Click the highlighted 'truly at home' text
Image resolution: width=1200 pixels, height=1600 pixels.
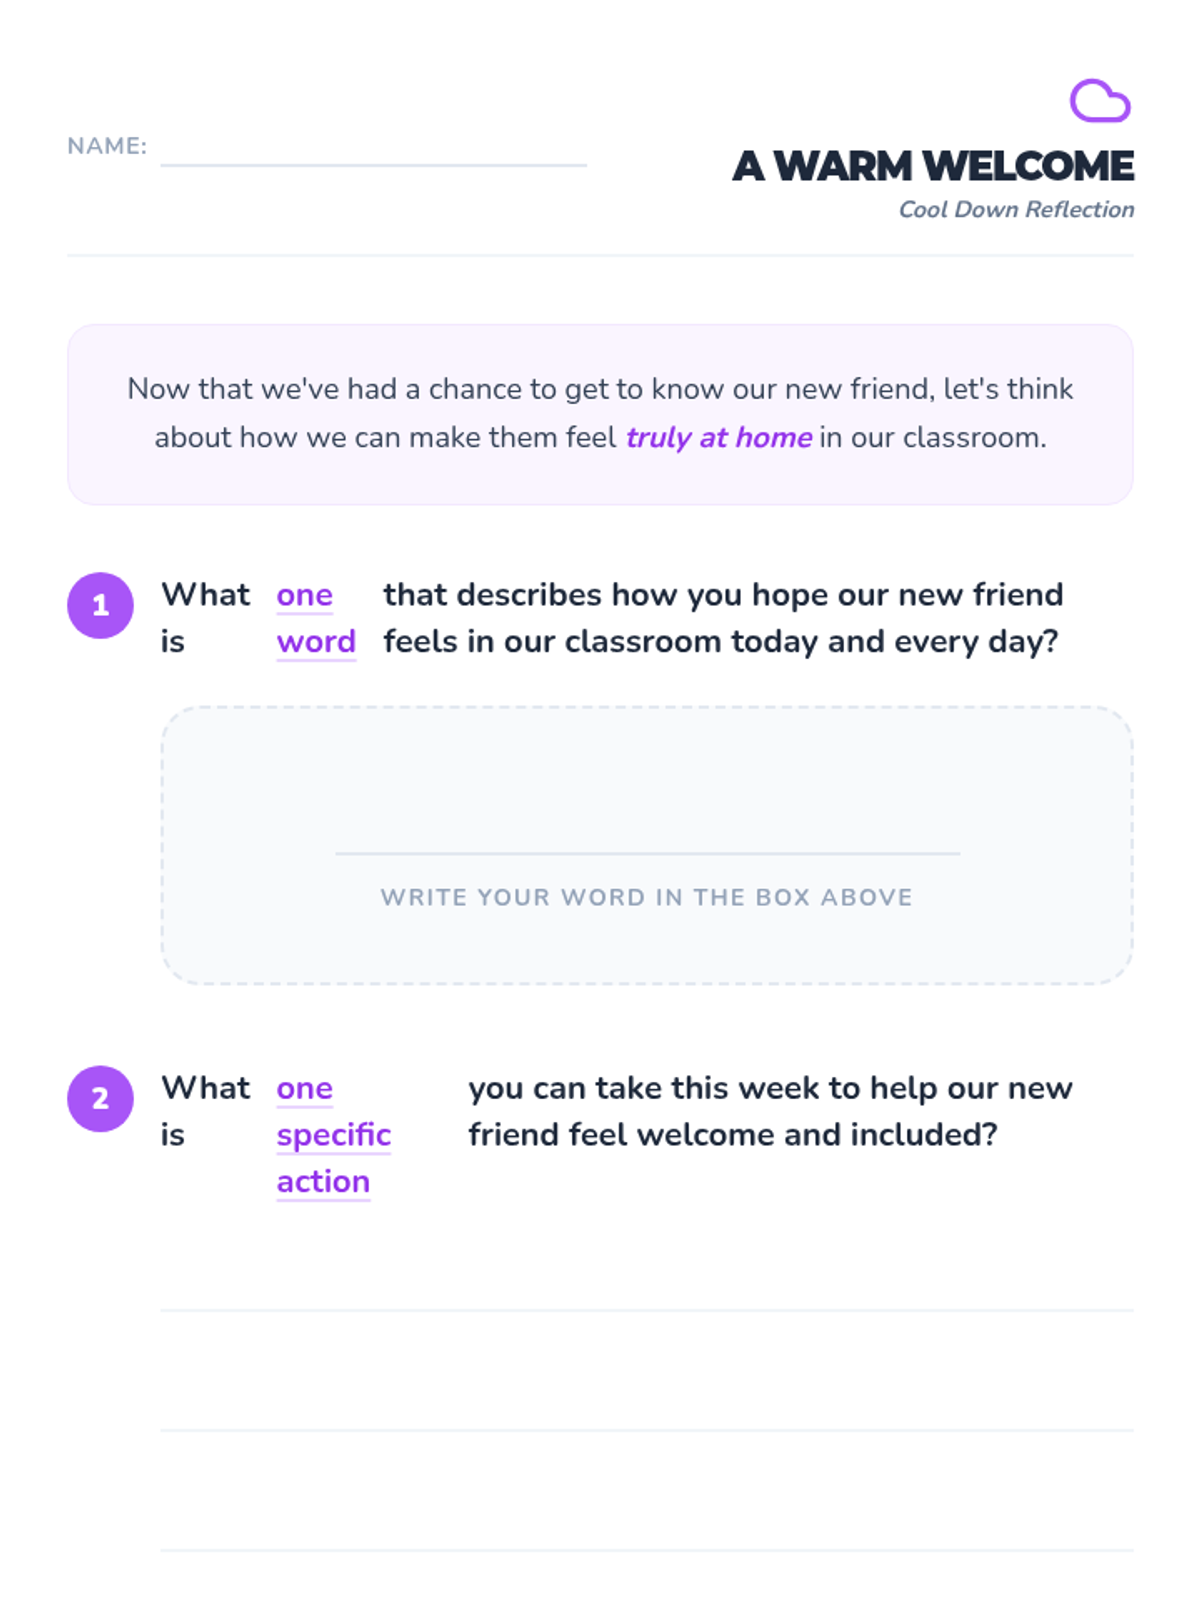719,438
